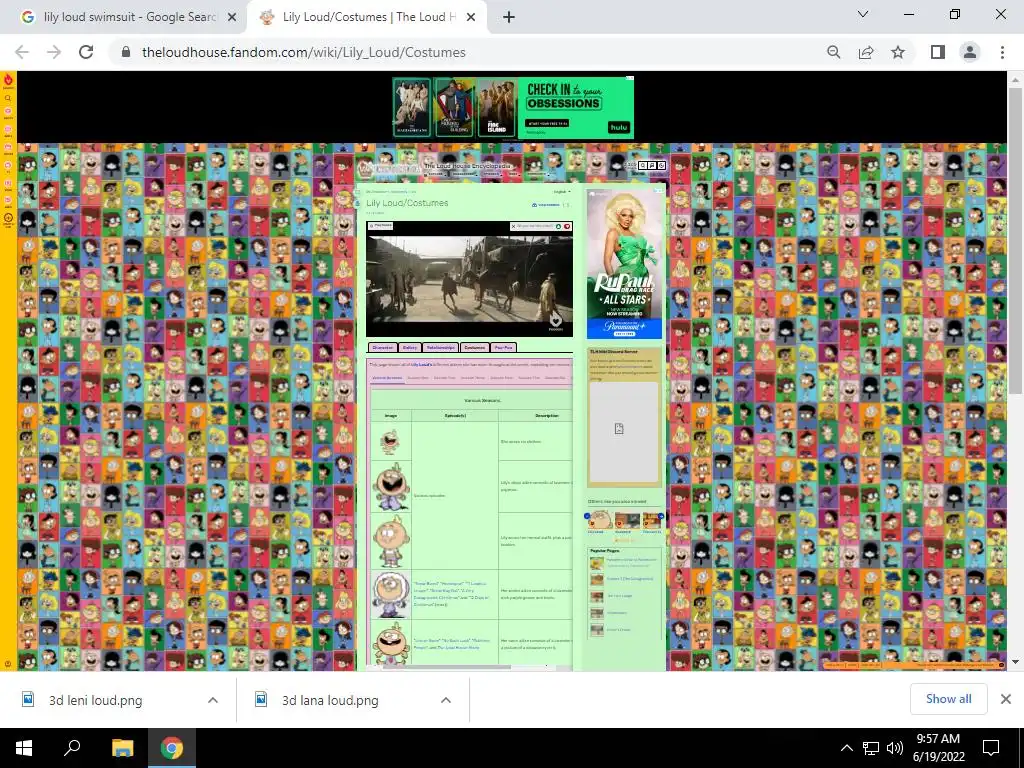The image size is (1024, 768).
Task: Select the Season One sub-tab
Action: click(x=417, y=377)
